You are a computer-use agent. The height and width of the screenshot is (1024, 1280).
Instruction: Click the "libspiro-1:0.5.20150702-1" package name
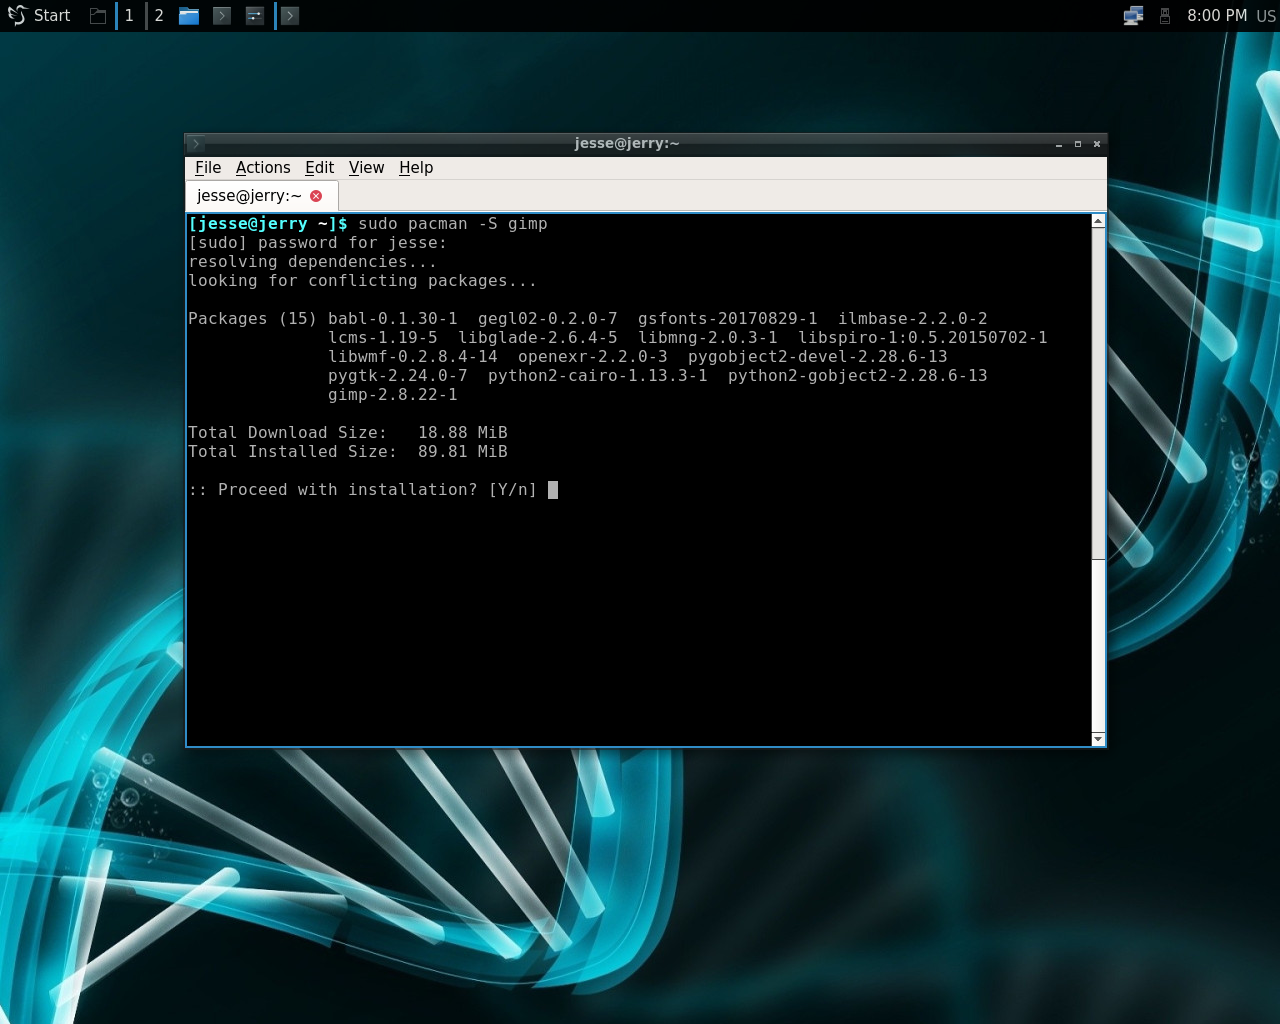pyautogui.click(x=923, y=338)
